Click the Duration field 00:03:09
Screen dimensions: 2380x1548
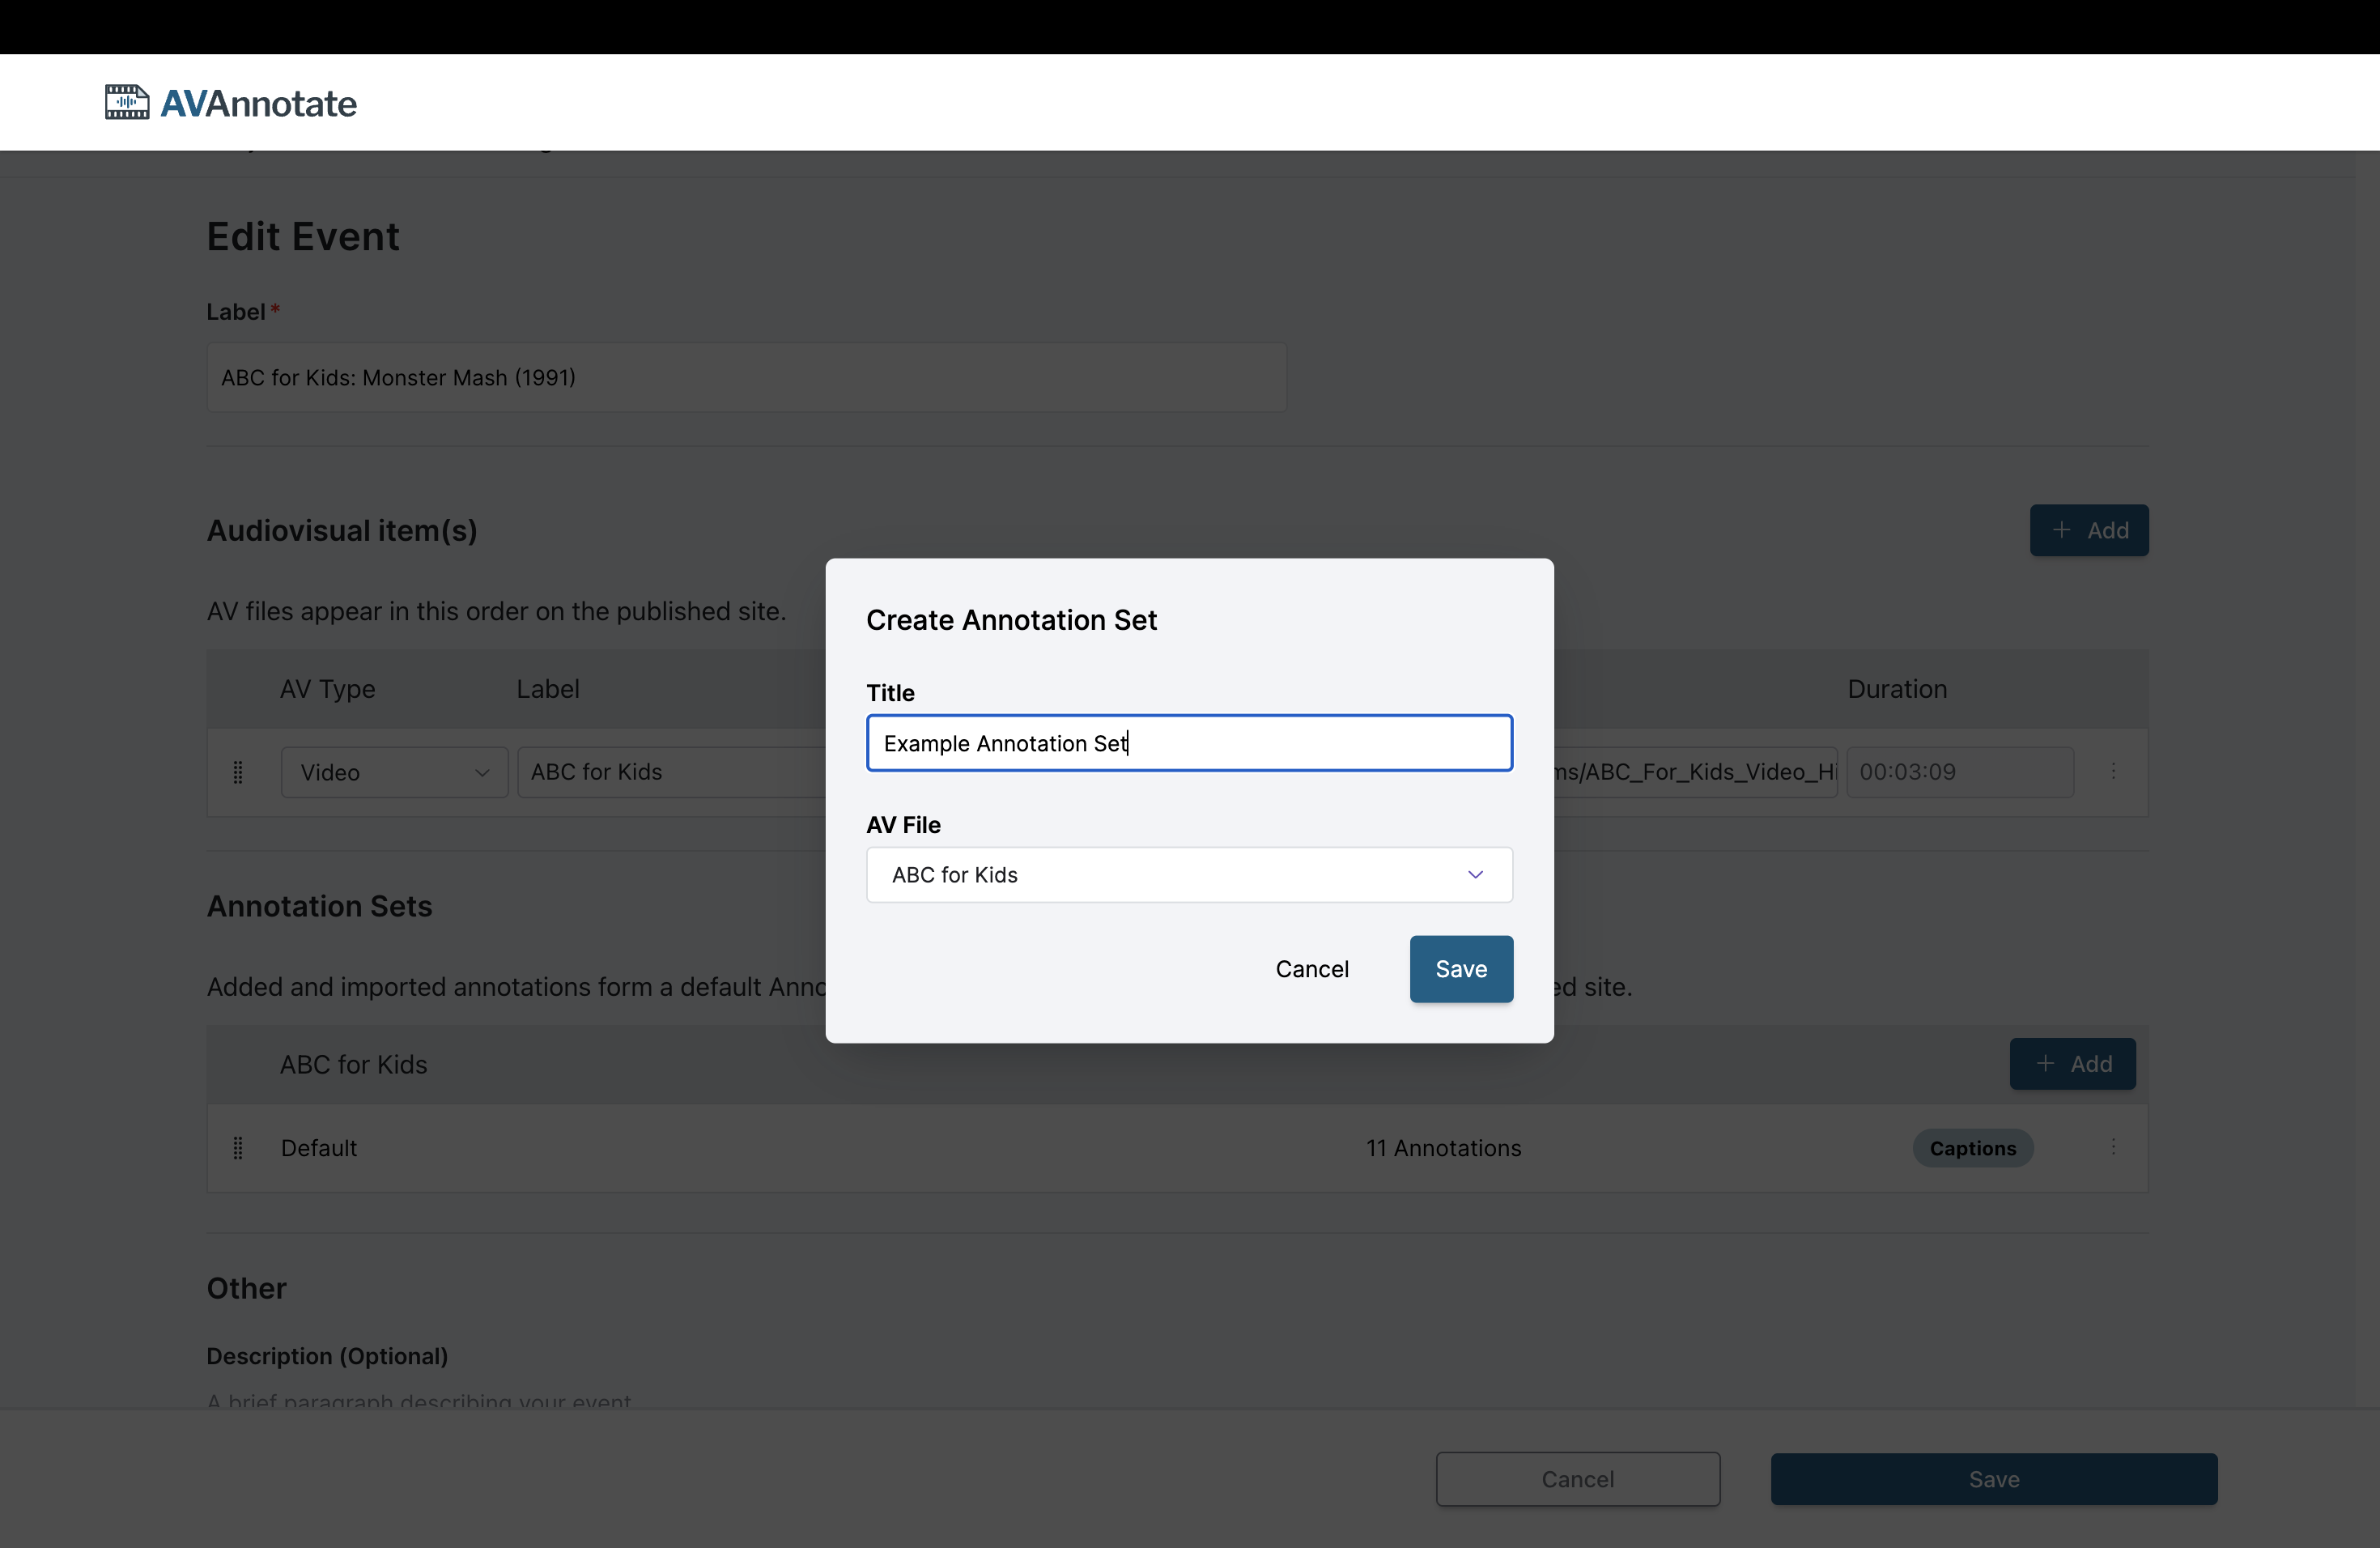pyautogui.click(x=1958, y=772)
